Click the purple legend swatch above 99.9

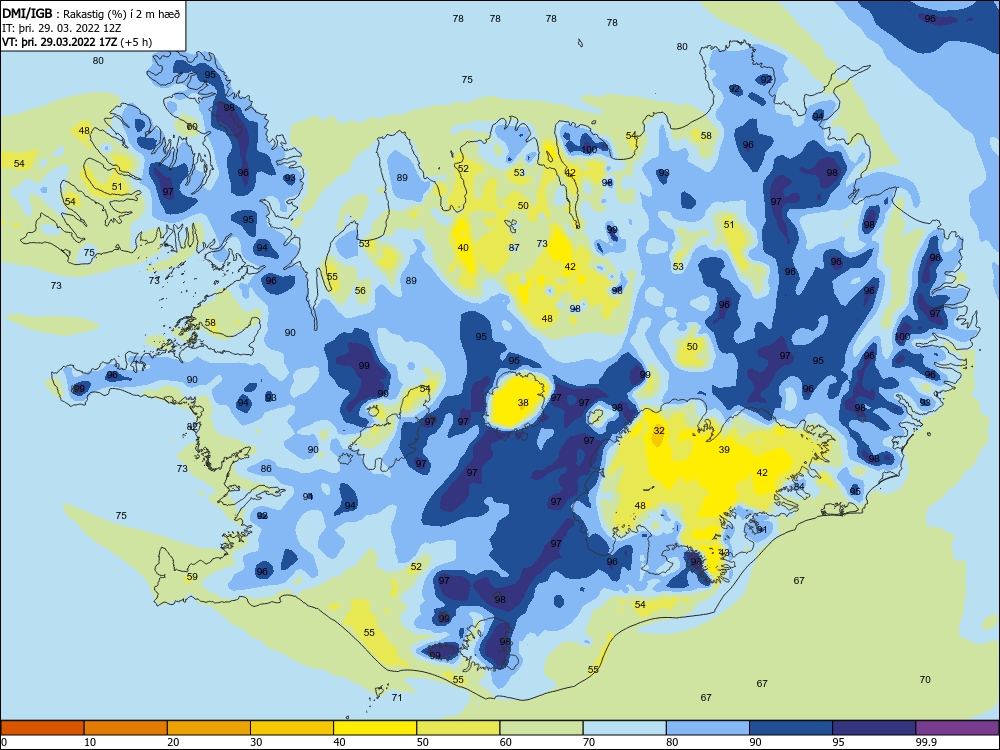pos(957,728)
